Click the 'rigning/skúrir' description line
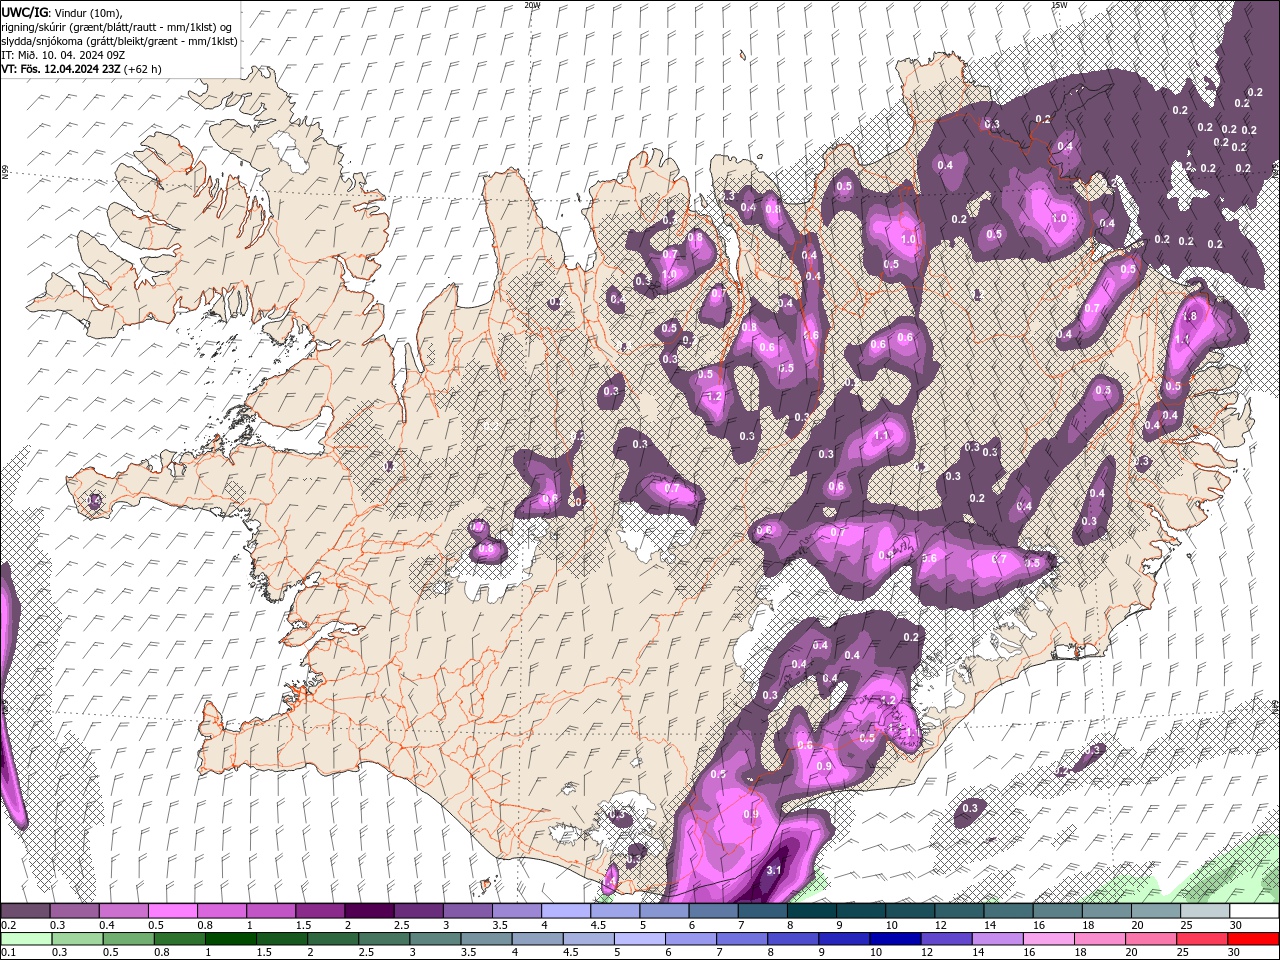 pos(116,26)
